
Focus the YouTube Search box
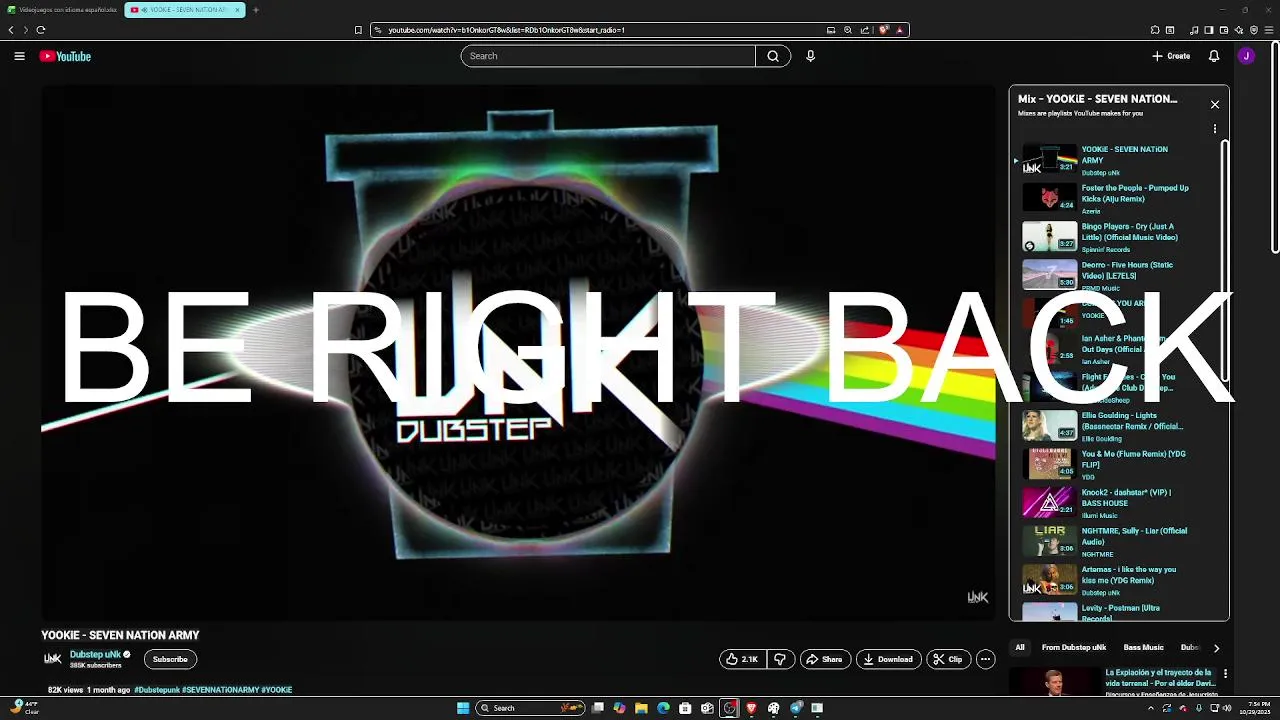coord(608,56)
